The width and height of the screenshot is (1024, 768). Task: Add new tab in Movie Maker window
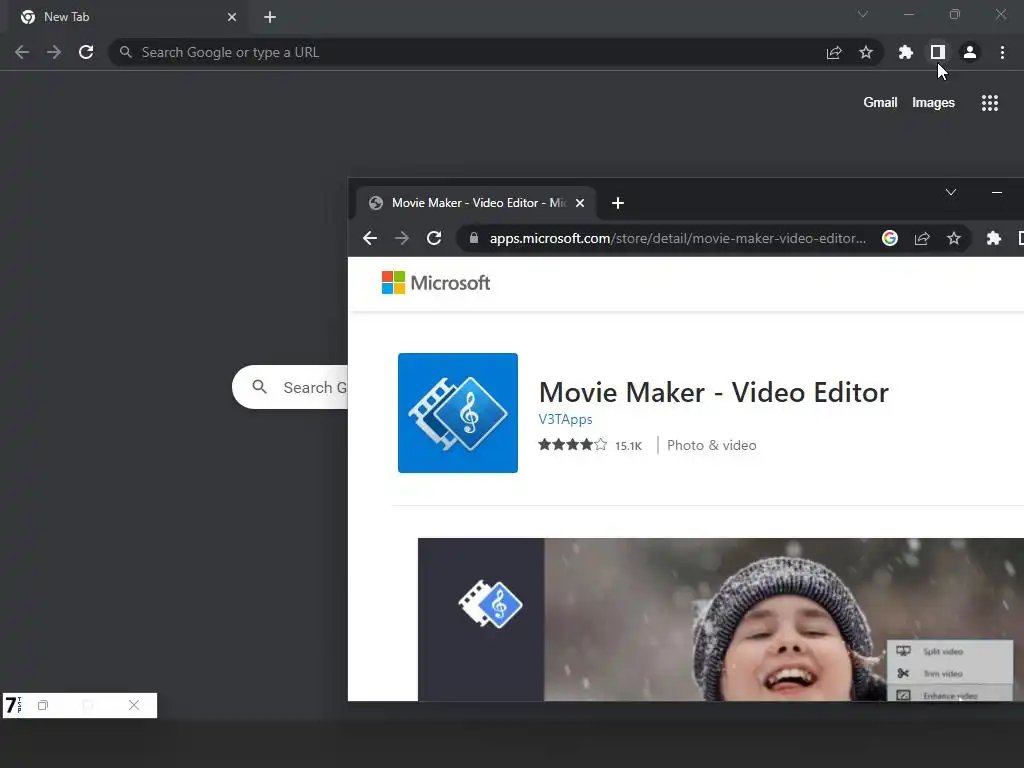(x=618, y=203)
